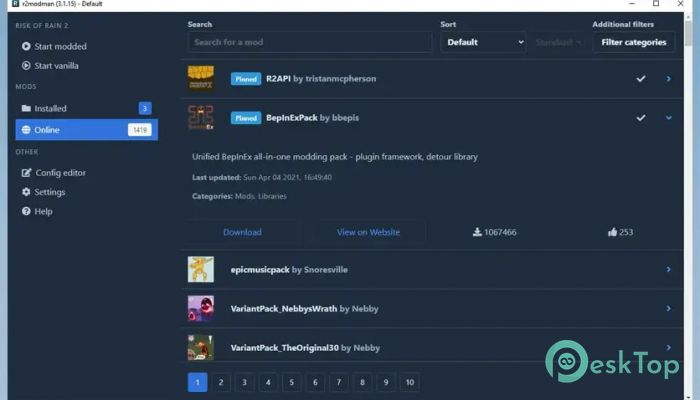Click the Start modded play icon
The height and width of the screenshot is (400, 700).
(x=26, y=46)
